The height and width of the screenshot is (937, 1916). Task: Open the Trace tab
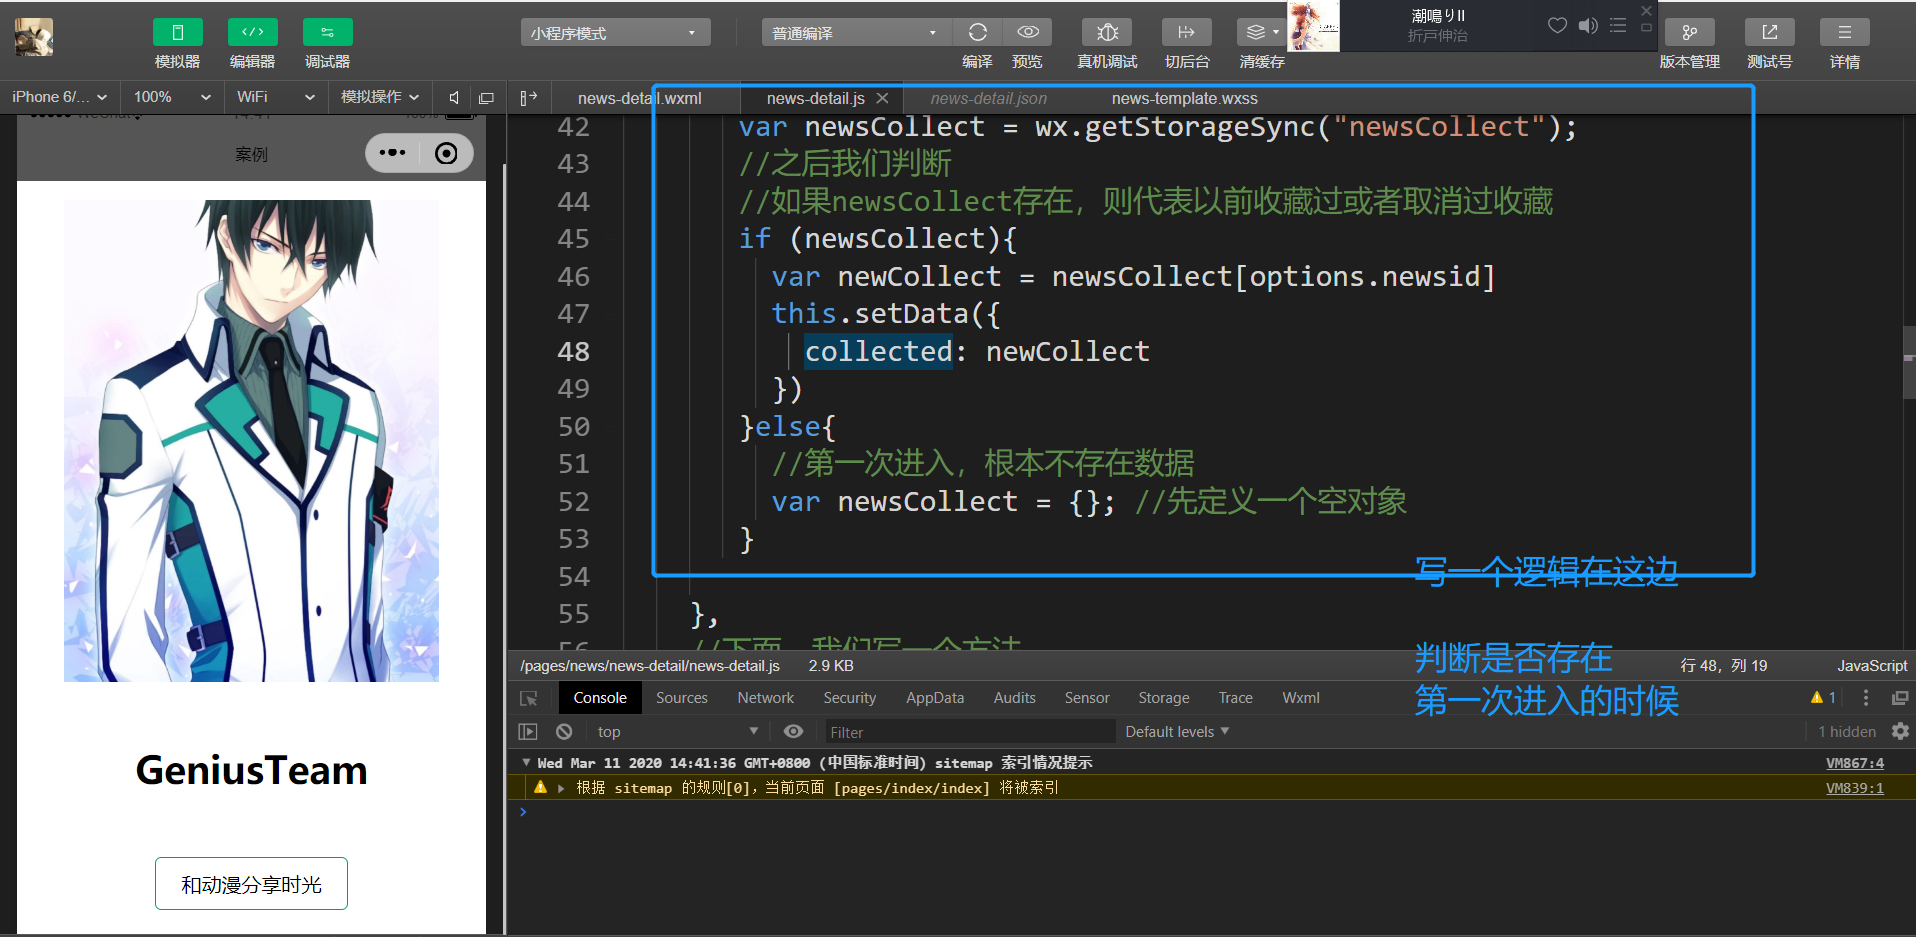coord(1236,698)
